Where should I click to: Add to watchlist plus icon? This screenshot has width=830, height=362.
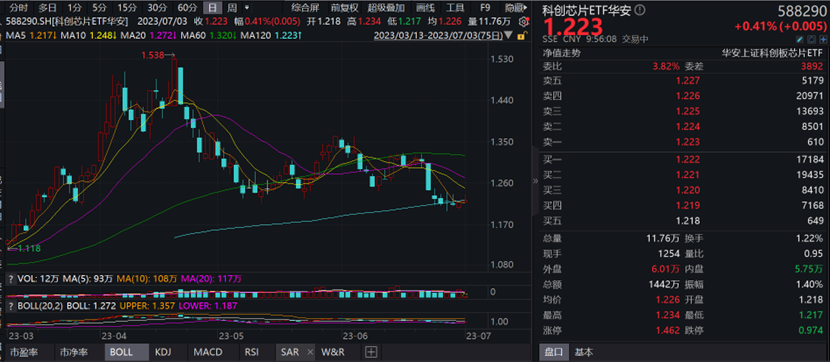tap(822, 39)
